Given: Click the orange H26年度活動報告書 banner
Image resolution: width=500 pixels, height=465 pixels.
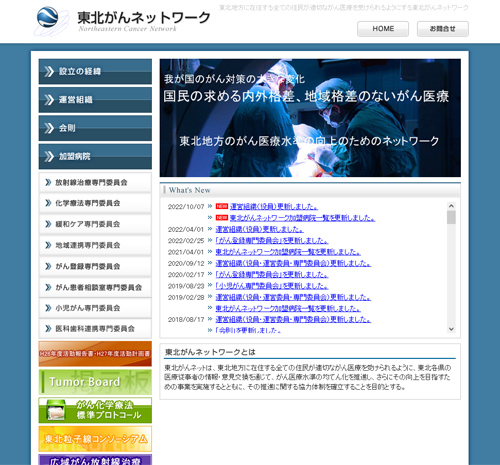Looking at the screenshot, I should click(x=95, y=354).
